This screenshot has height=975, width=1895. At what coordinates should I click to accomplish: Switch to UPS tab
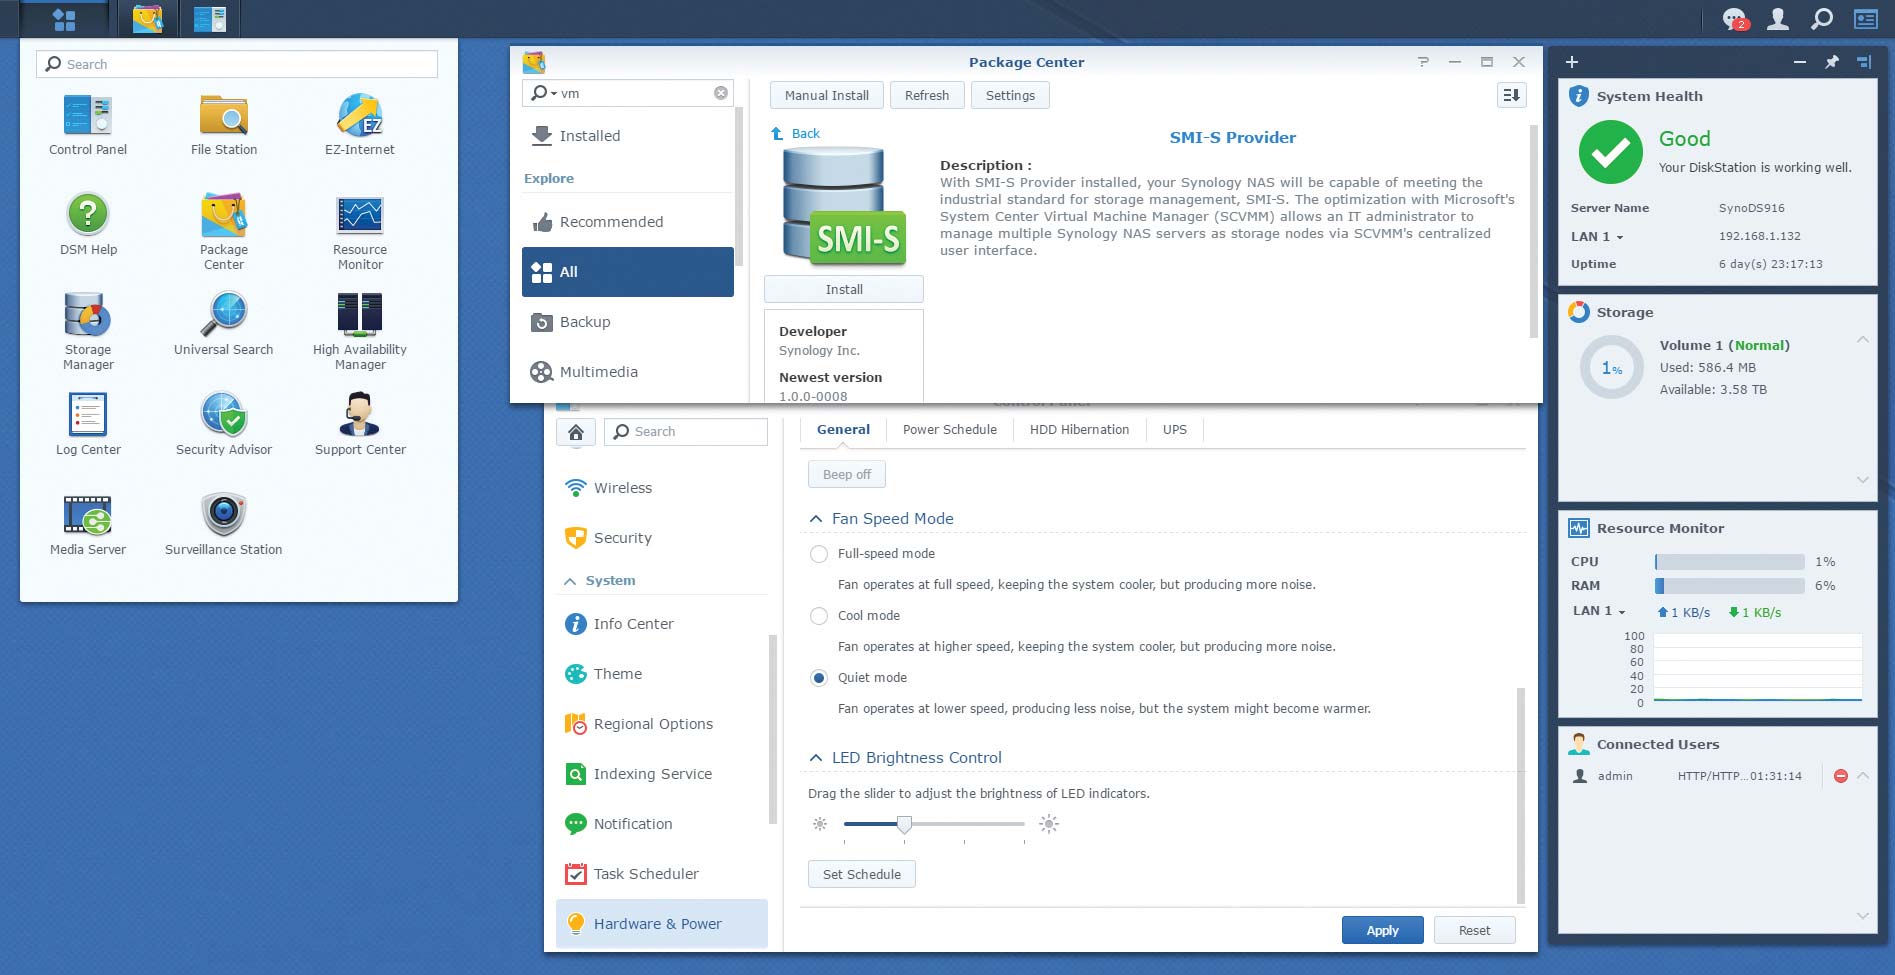(1175, 430)
